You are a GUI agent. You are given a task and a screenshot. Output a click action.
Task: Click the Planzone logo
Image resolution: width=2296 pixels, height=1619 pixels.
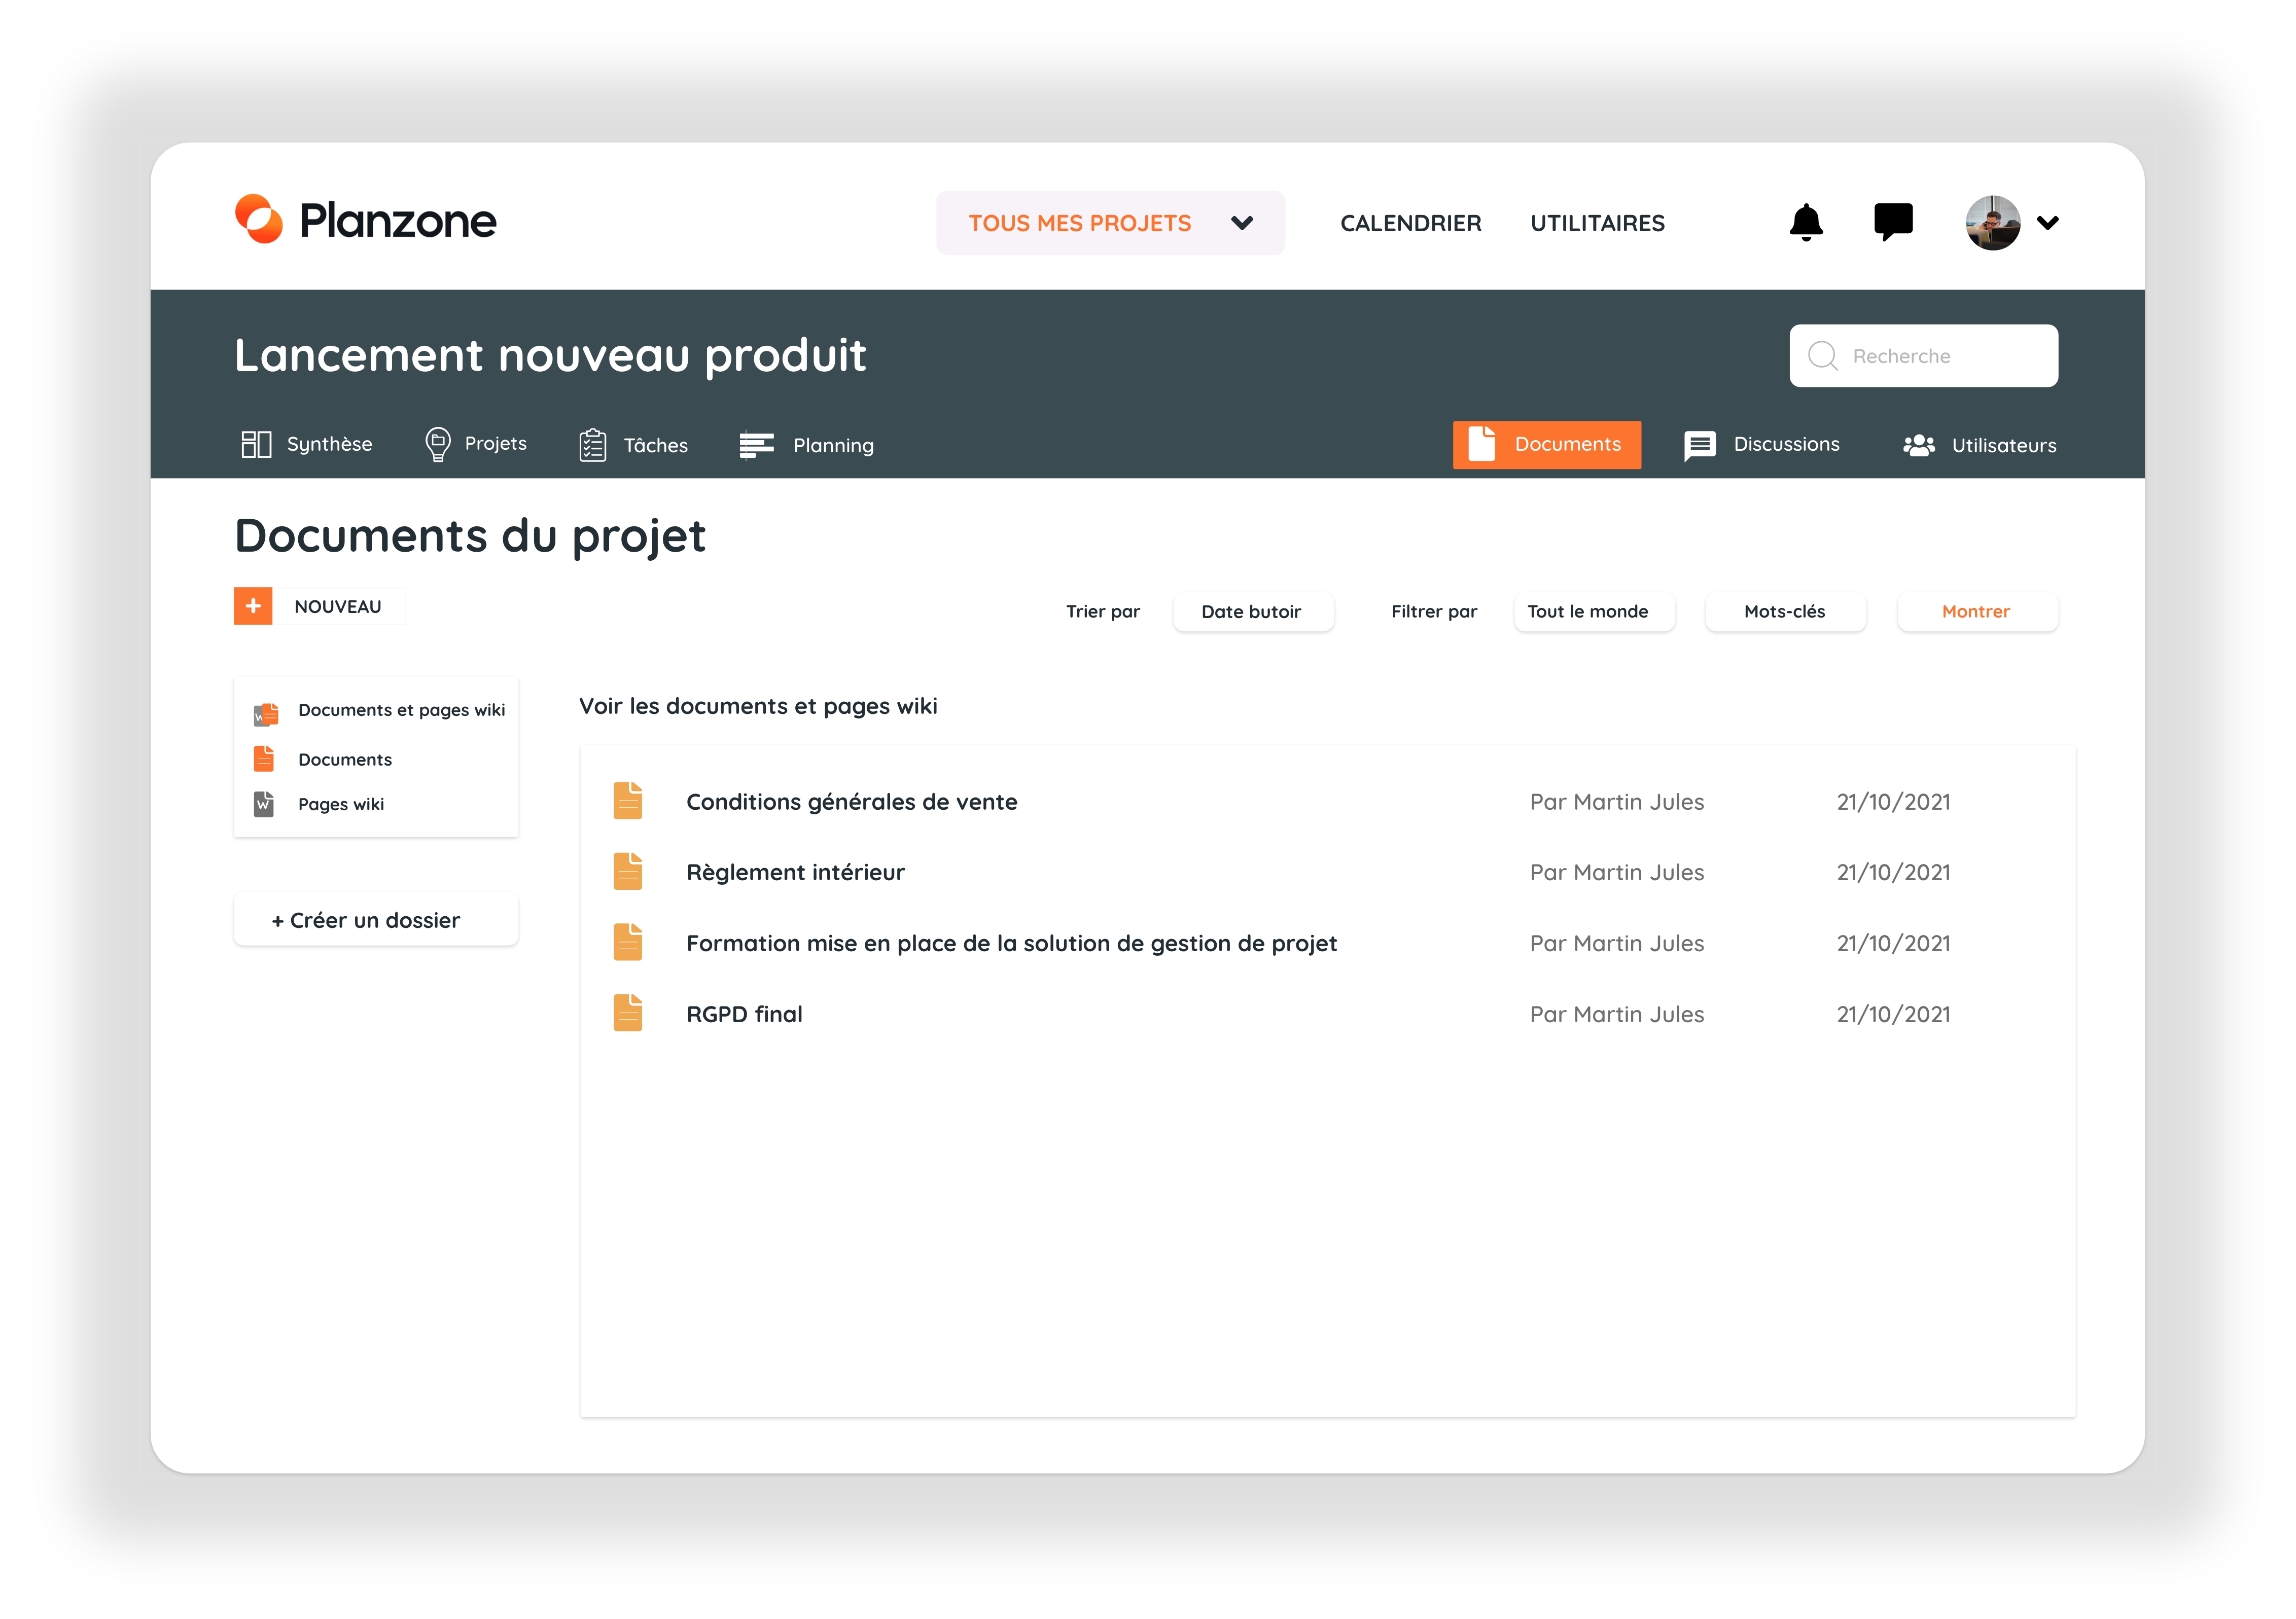(365, 220)
